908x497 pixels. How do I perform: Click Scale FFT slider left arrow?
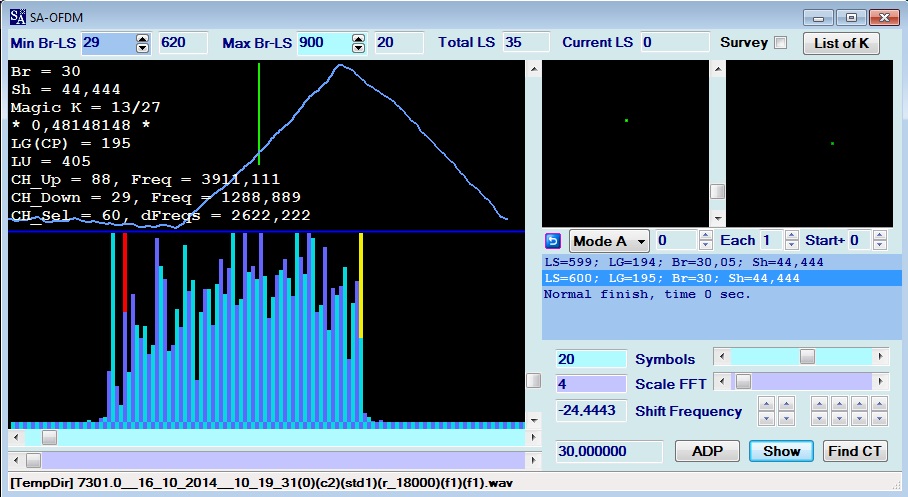pos(722,381)
